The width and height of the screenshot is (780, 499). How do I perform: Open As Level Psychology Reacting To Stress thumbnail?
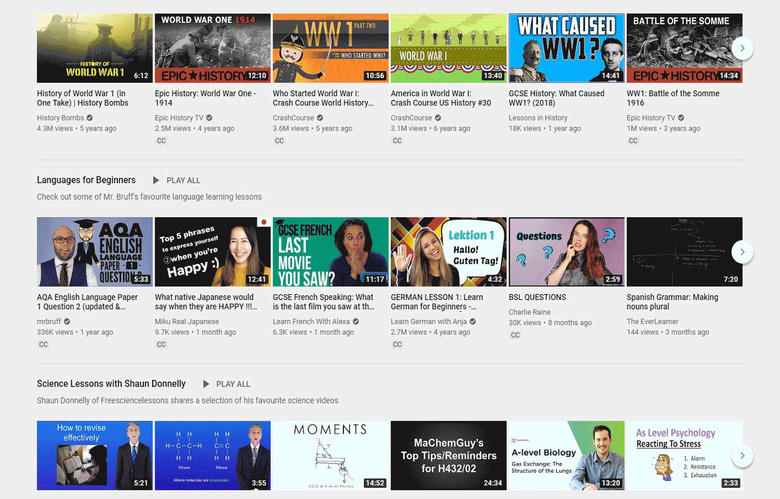[x=684, y=455]
